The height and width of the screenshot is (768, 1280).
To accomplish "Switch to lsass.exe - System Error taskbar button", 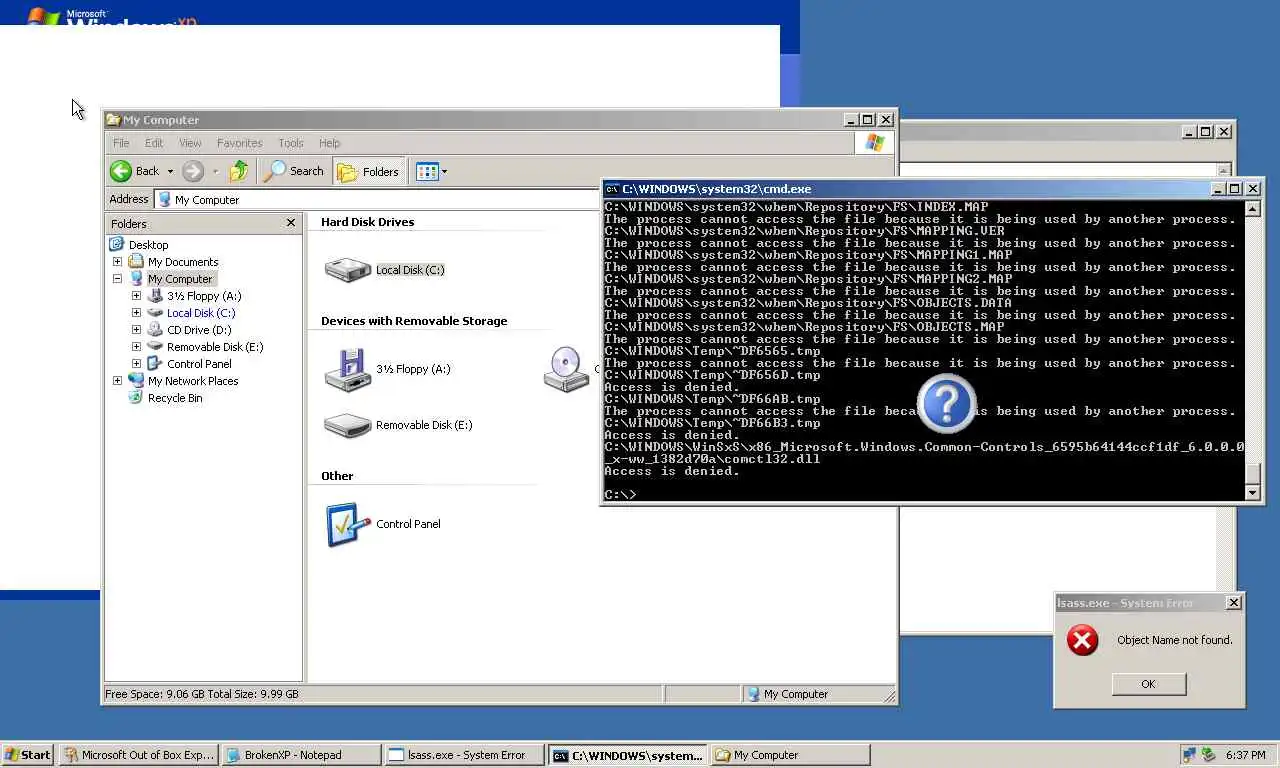I will [x=465, y=755].
